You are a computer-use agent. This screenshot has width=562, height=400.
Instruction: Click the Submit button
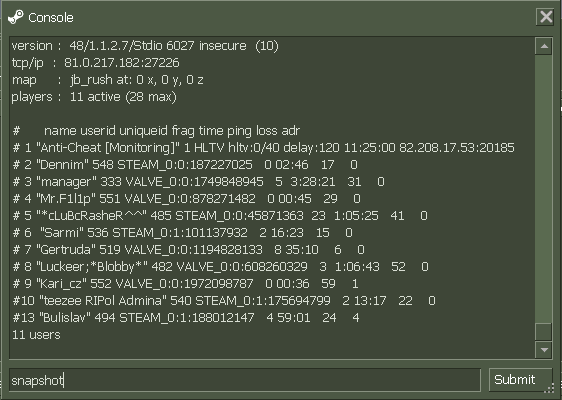point(520,380)
